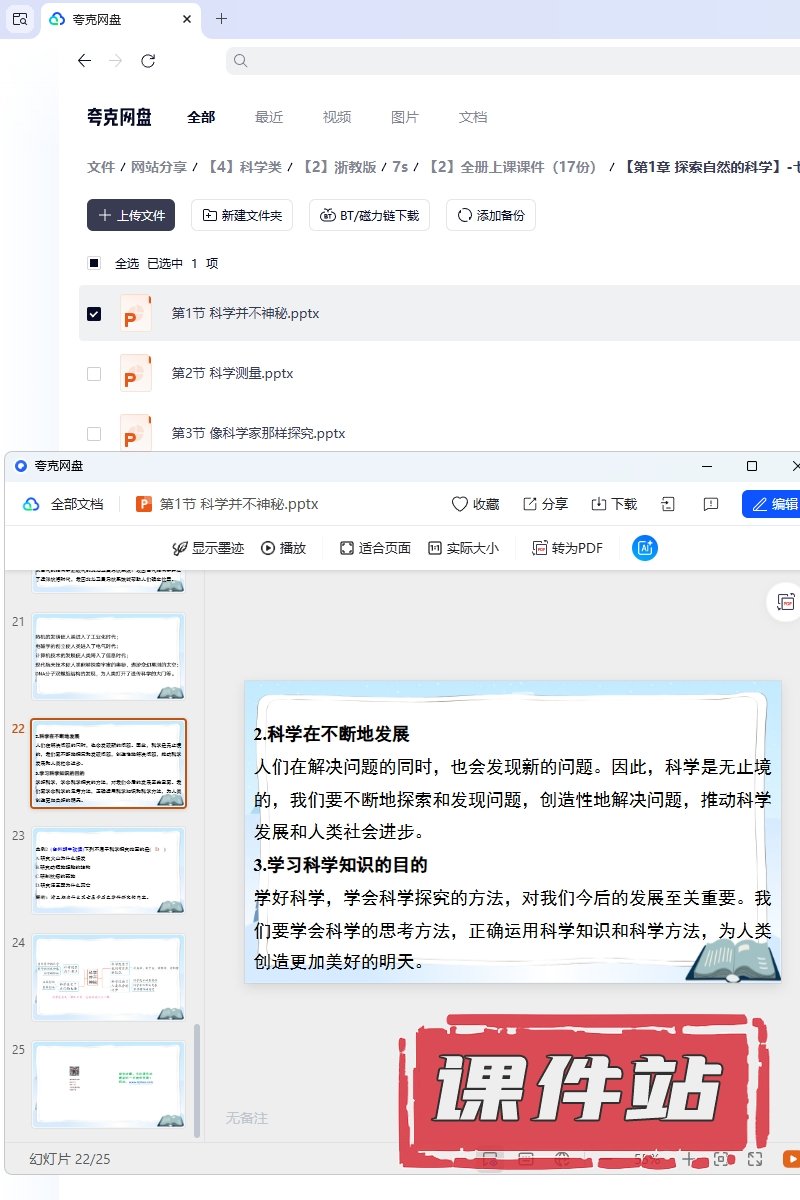
Task: Click the 转为PDF convert button
Action: [x=567, y=548]
